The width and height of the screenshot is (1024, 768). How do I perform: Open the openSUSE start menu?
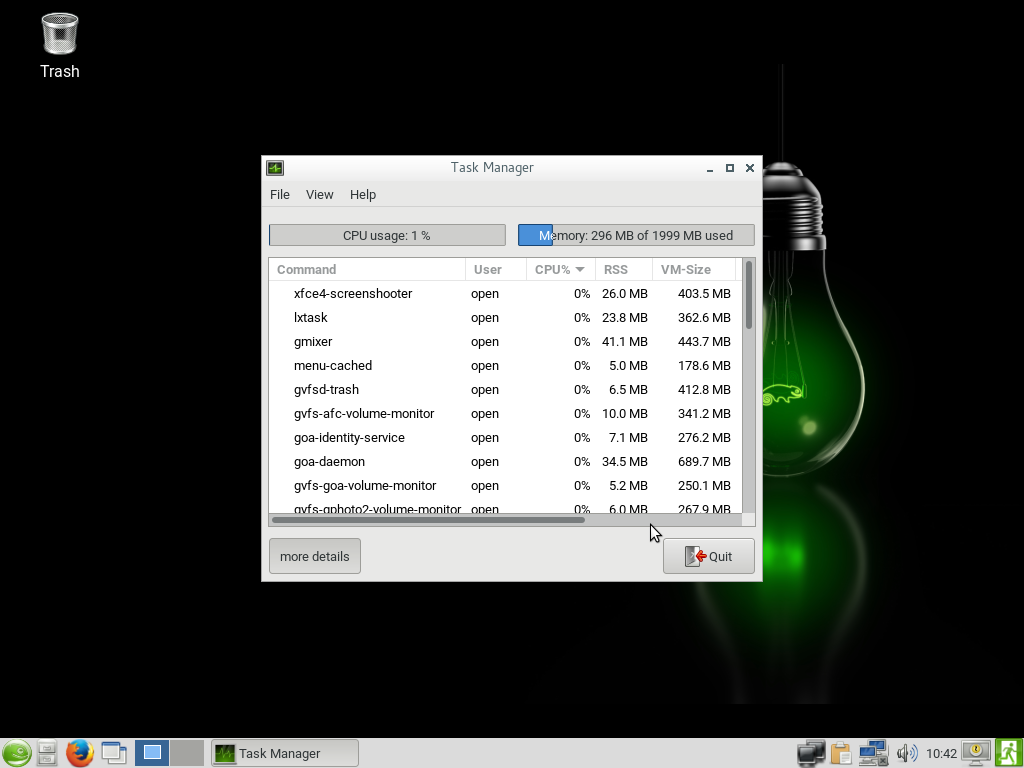16,753
